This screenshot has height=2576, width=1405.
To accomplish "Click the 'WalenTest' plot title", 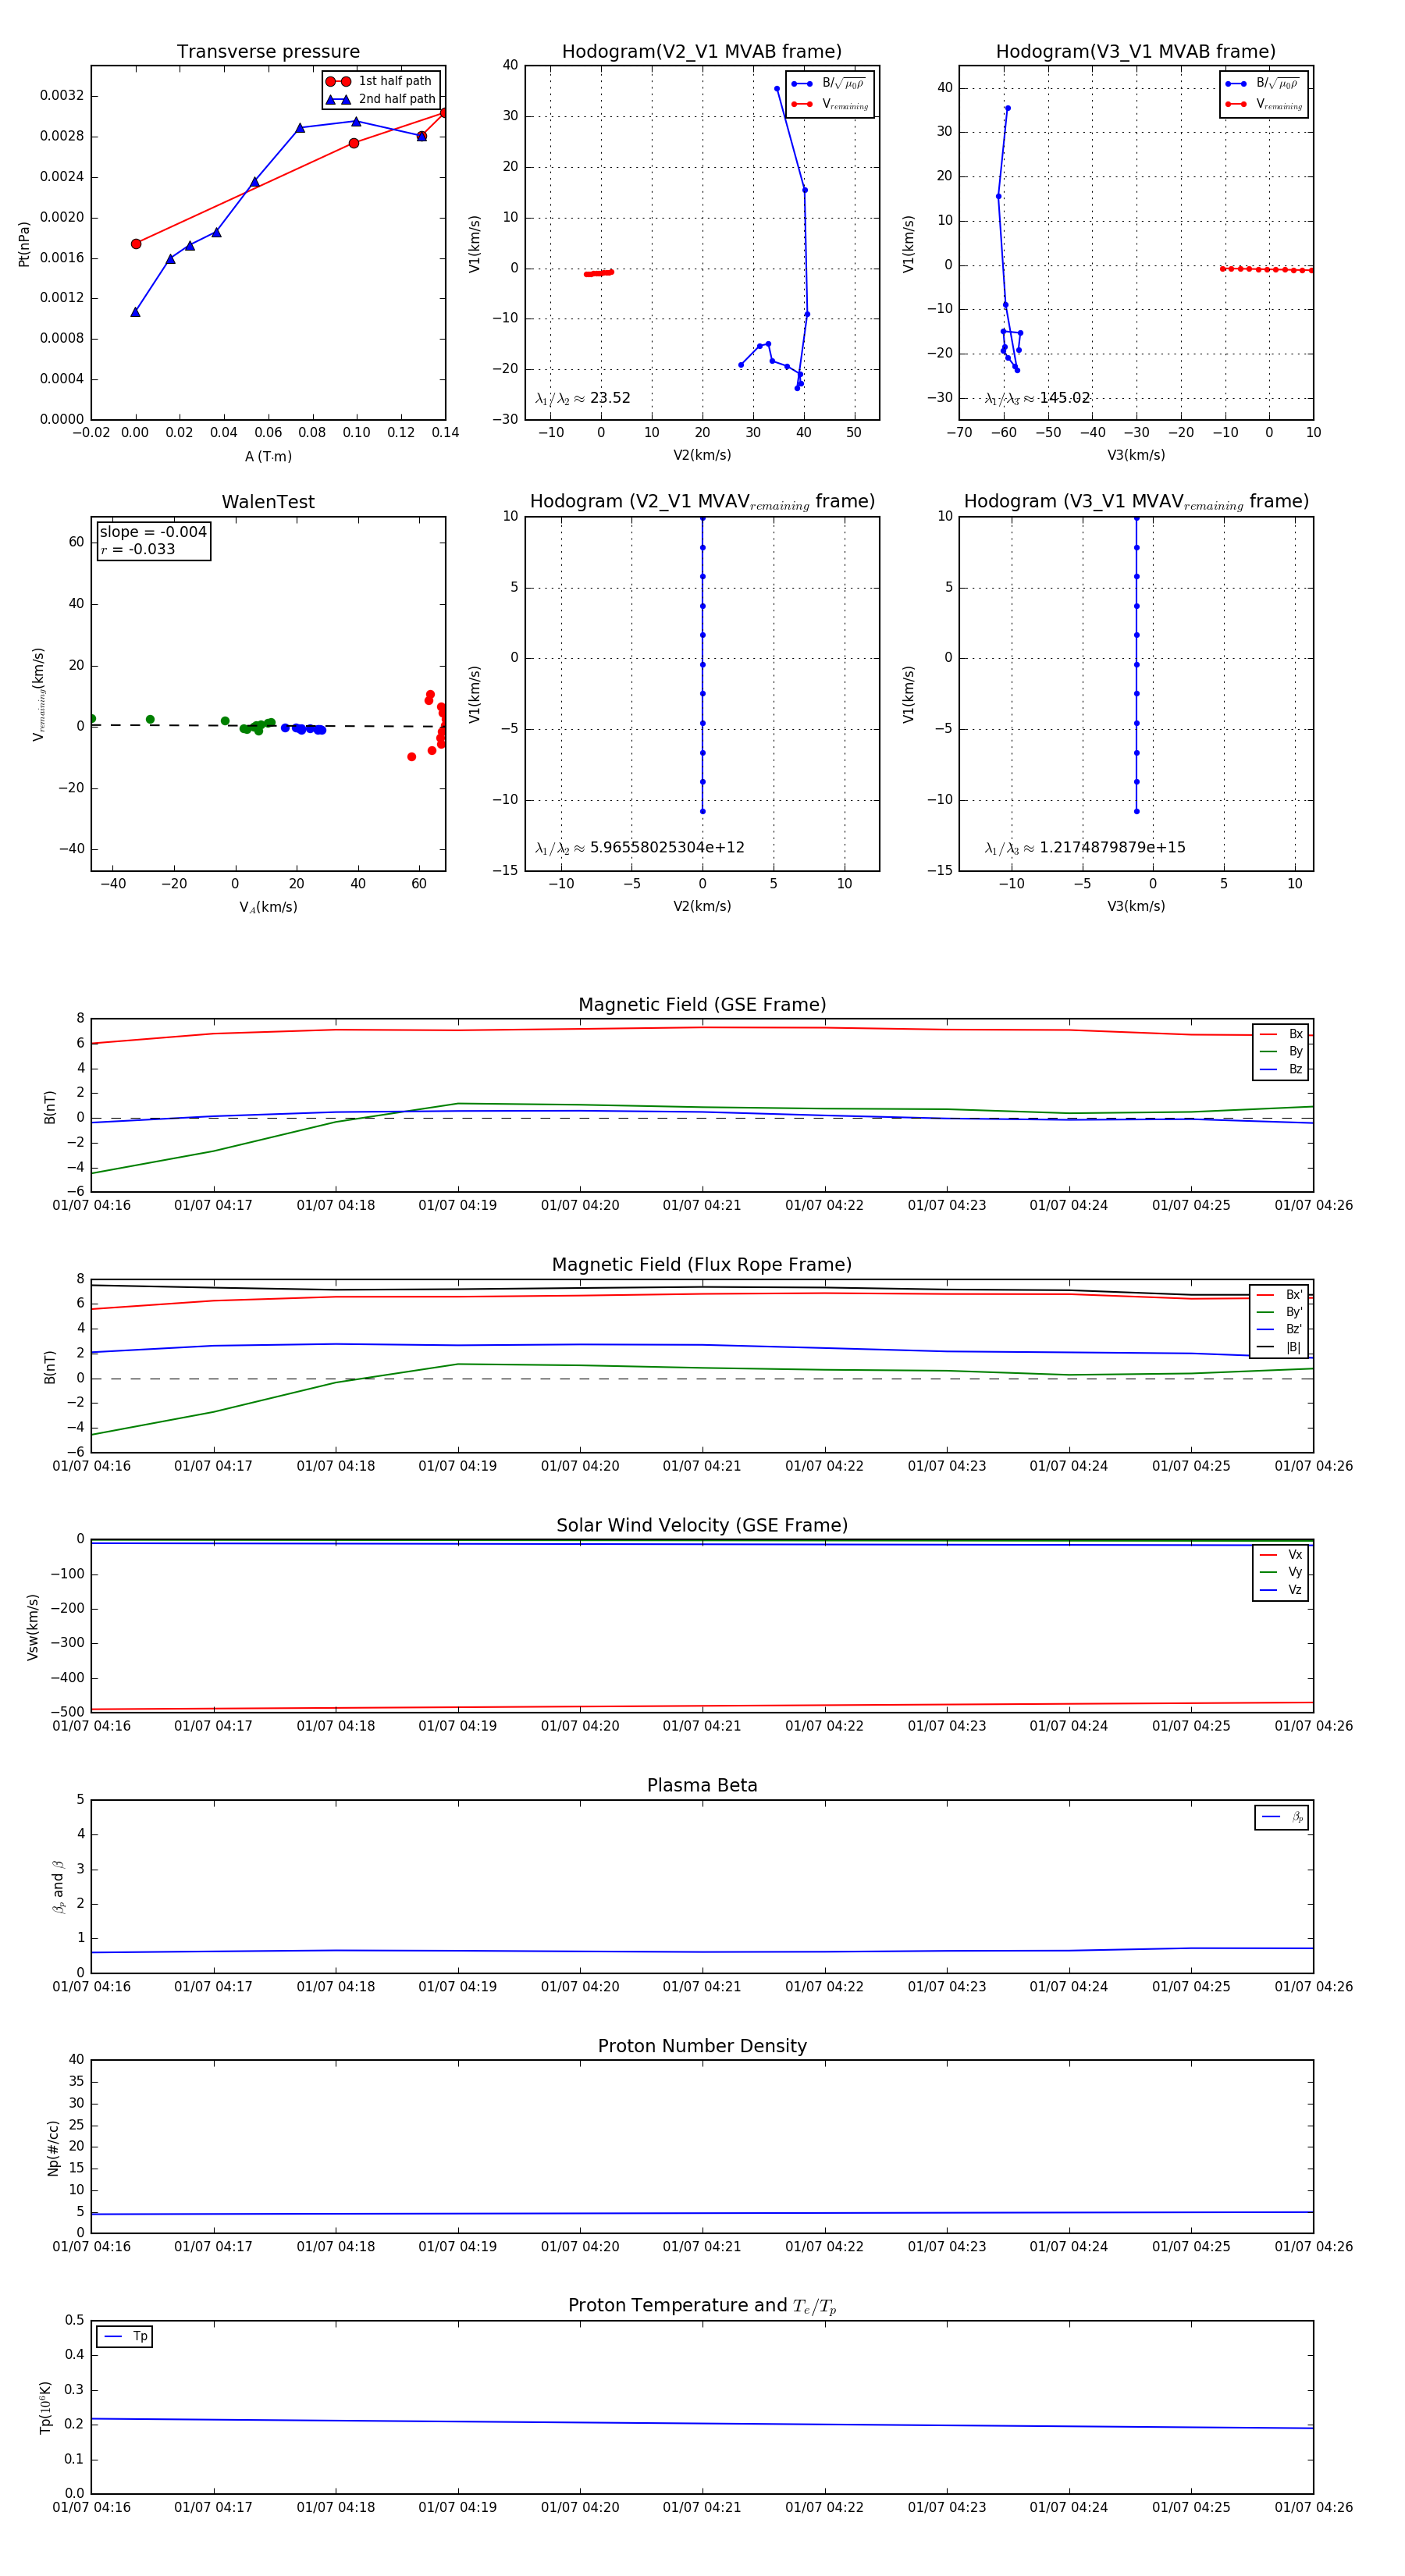I will point(268,502).
